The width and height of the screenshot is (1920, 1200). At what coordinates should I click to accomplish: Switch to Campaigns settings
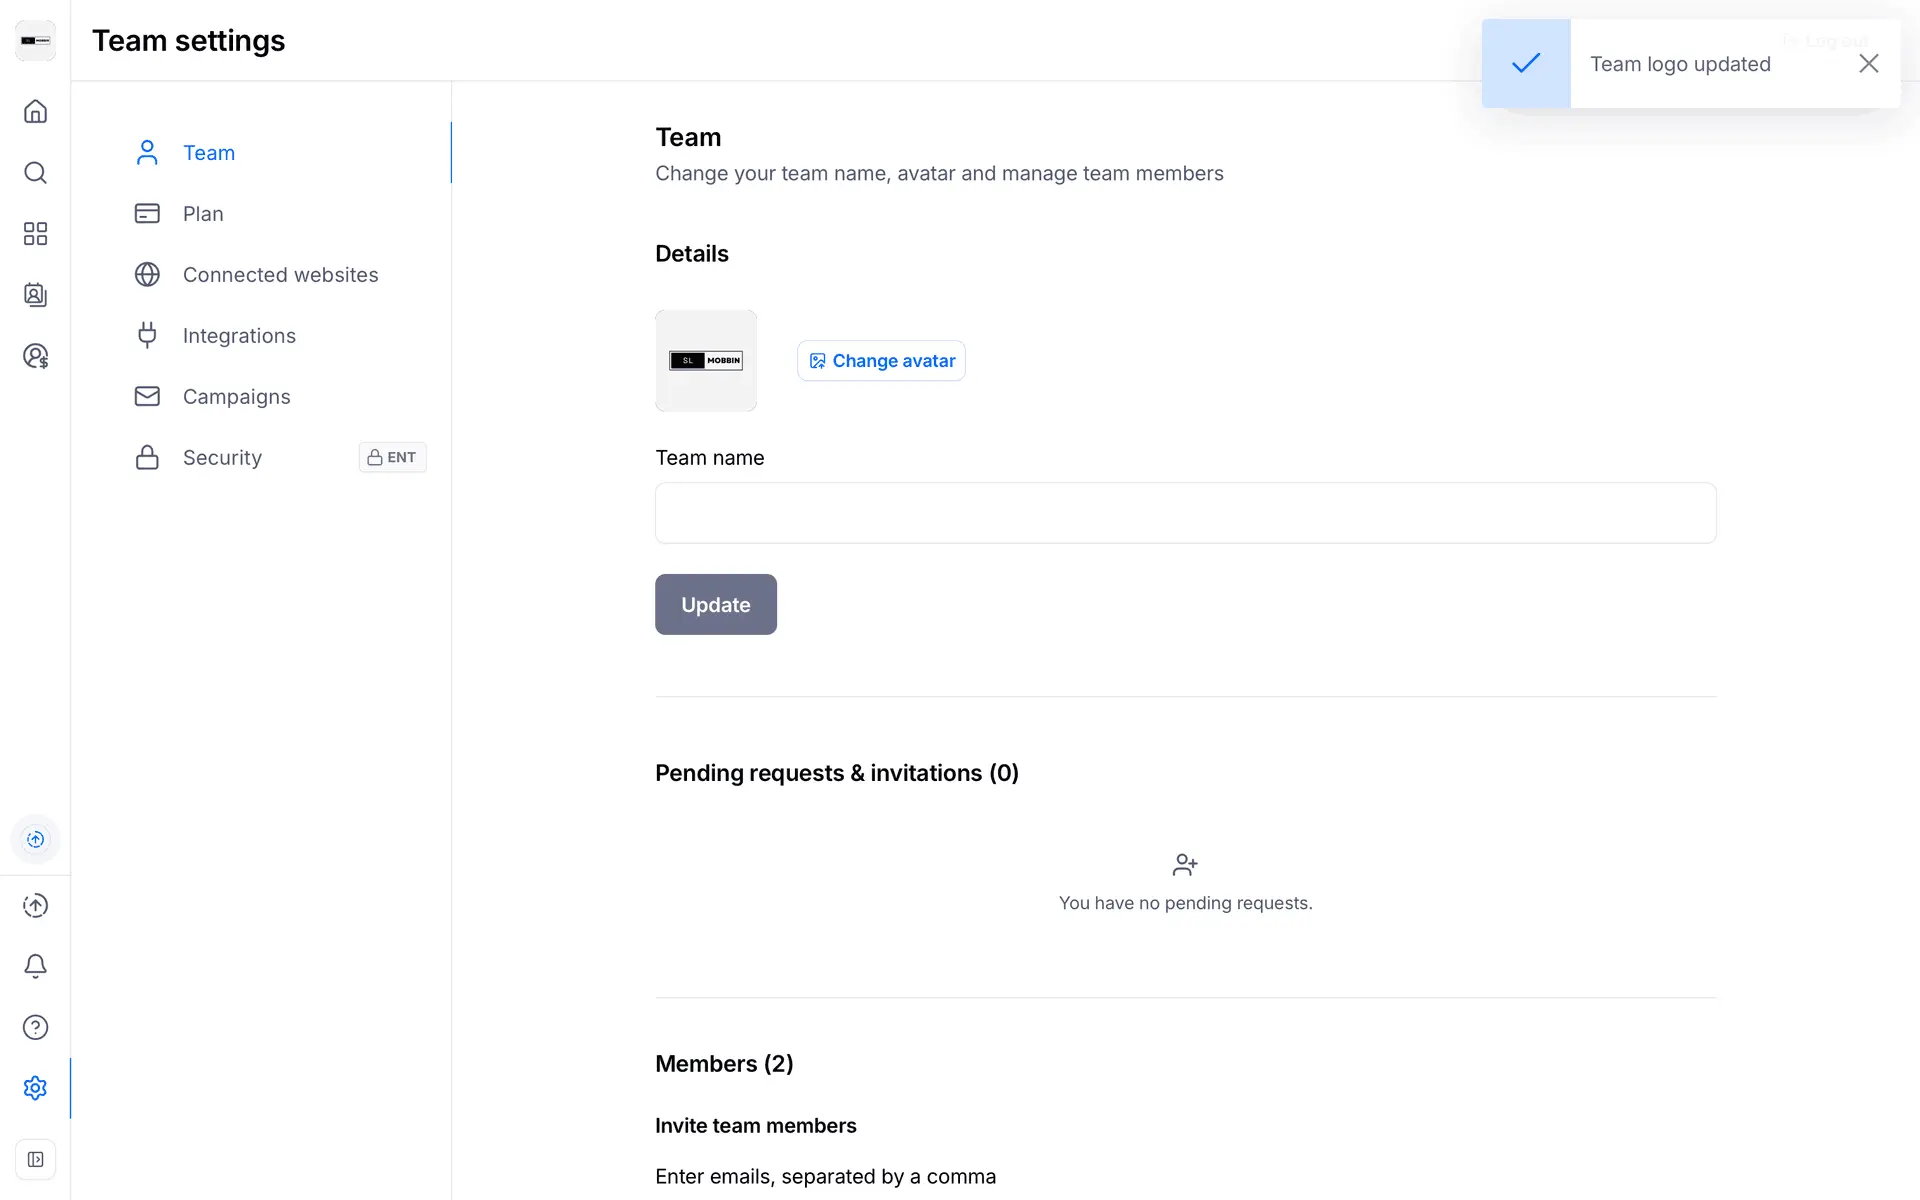[236, 397]
